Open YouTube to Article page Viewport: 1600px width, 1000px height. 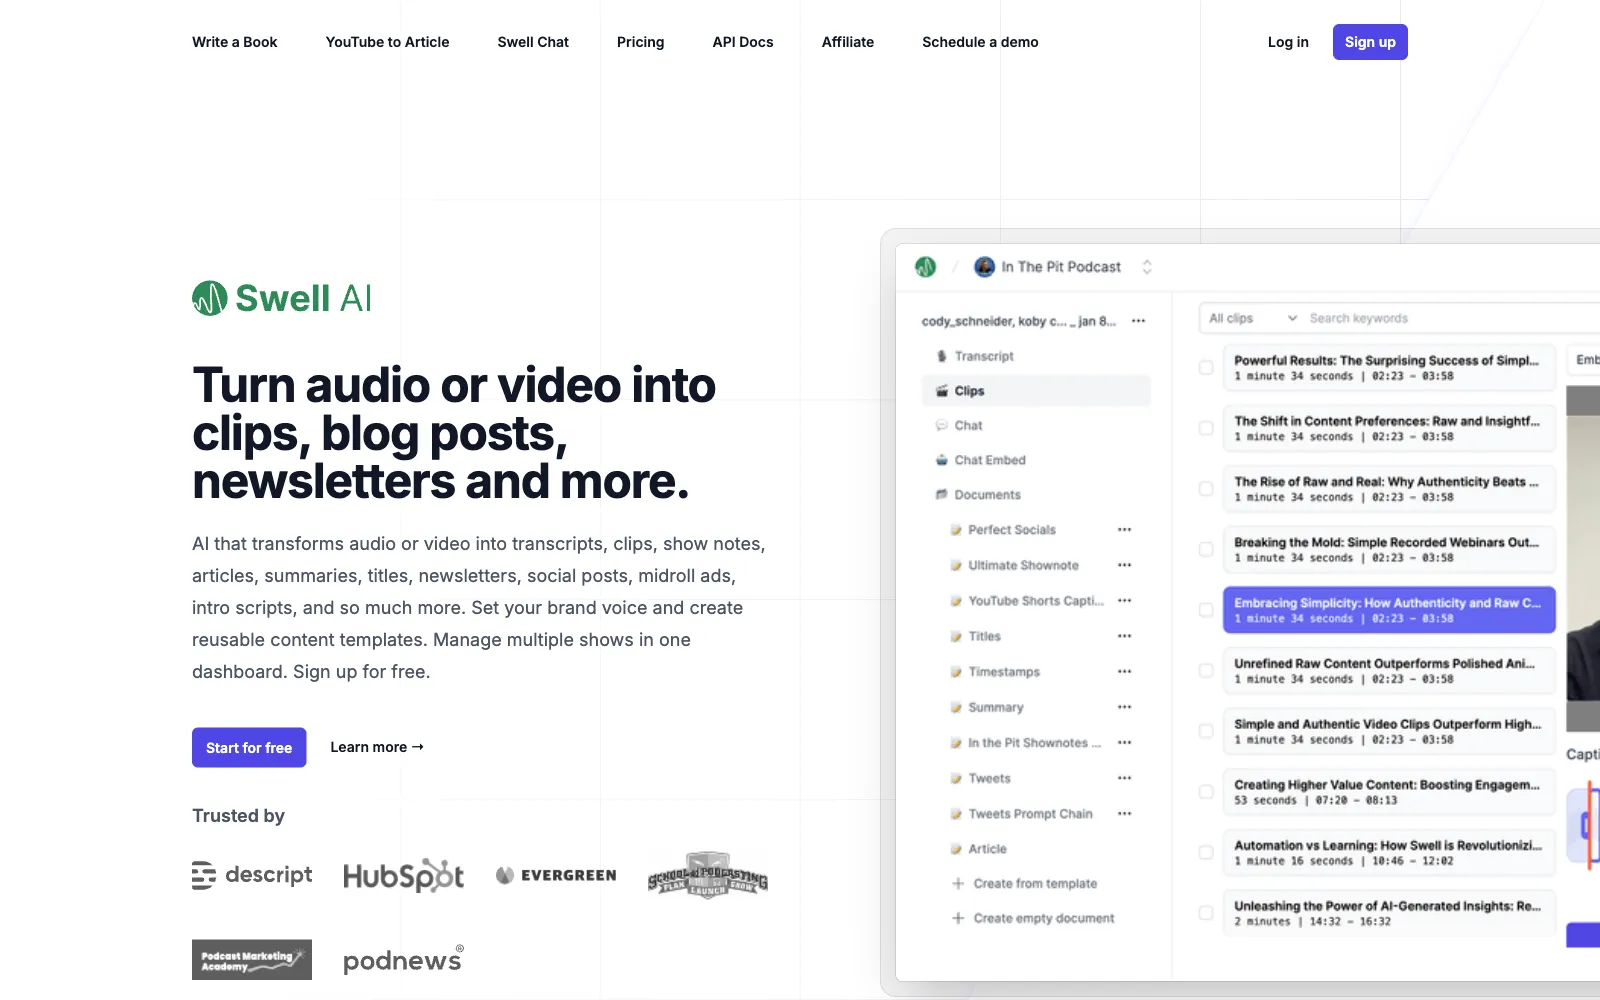tap(387, 42)
